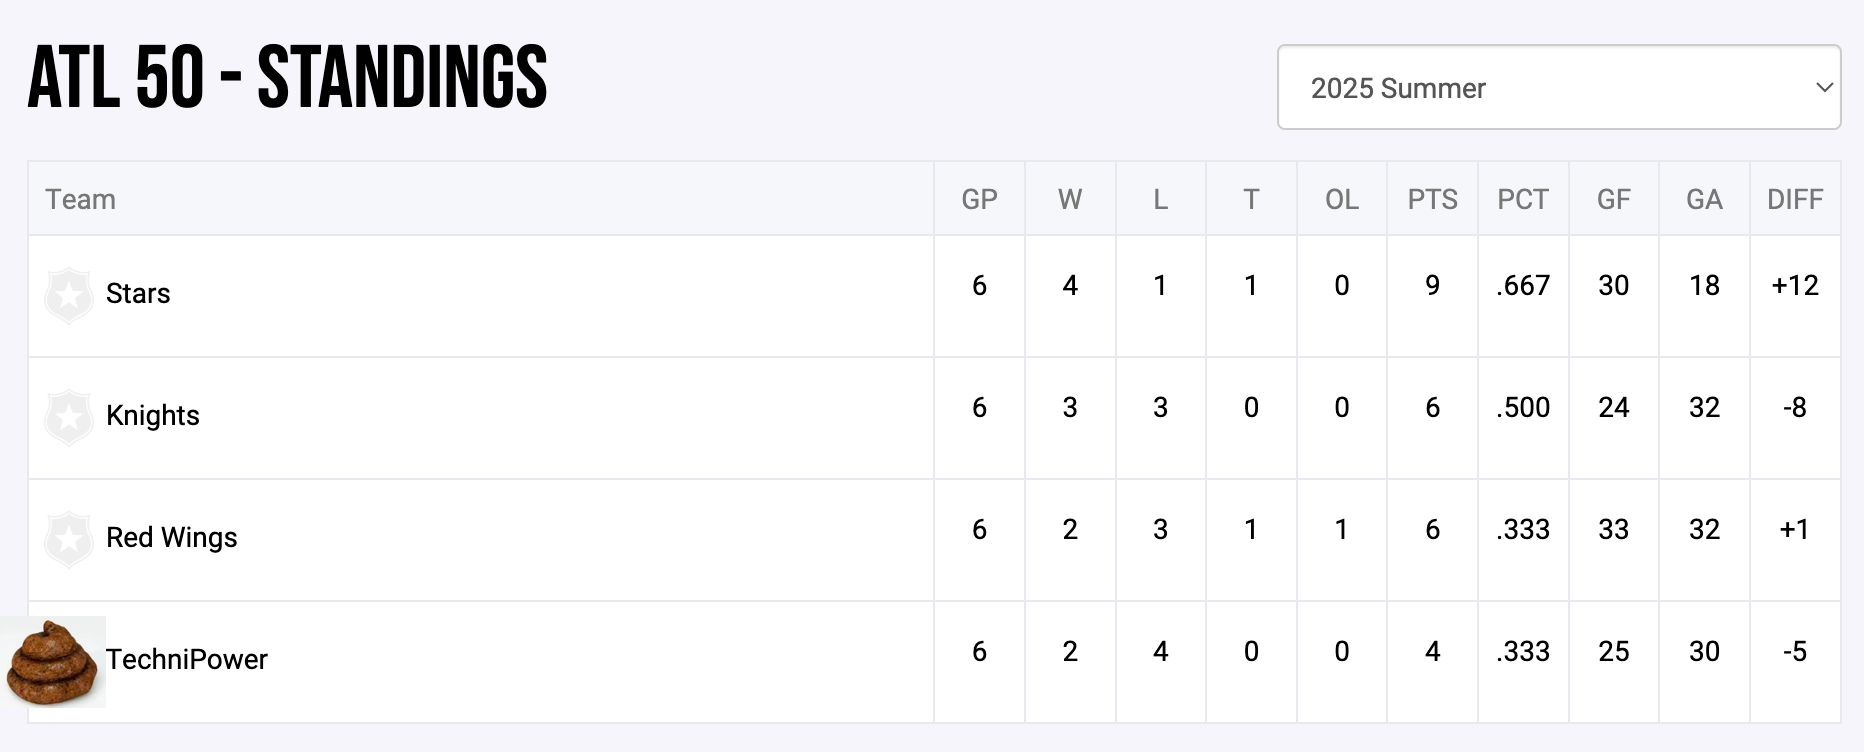Open the Red Wings team link
The height and width of the screenshot is (752, 1864).
[x=172, y=538]
